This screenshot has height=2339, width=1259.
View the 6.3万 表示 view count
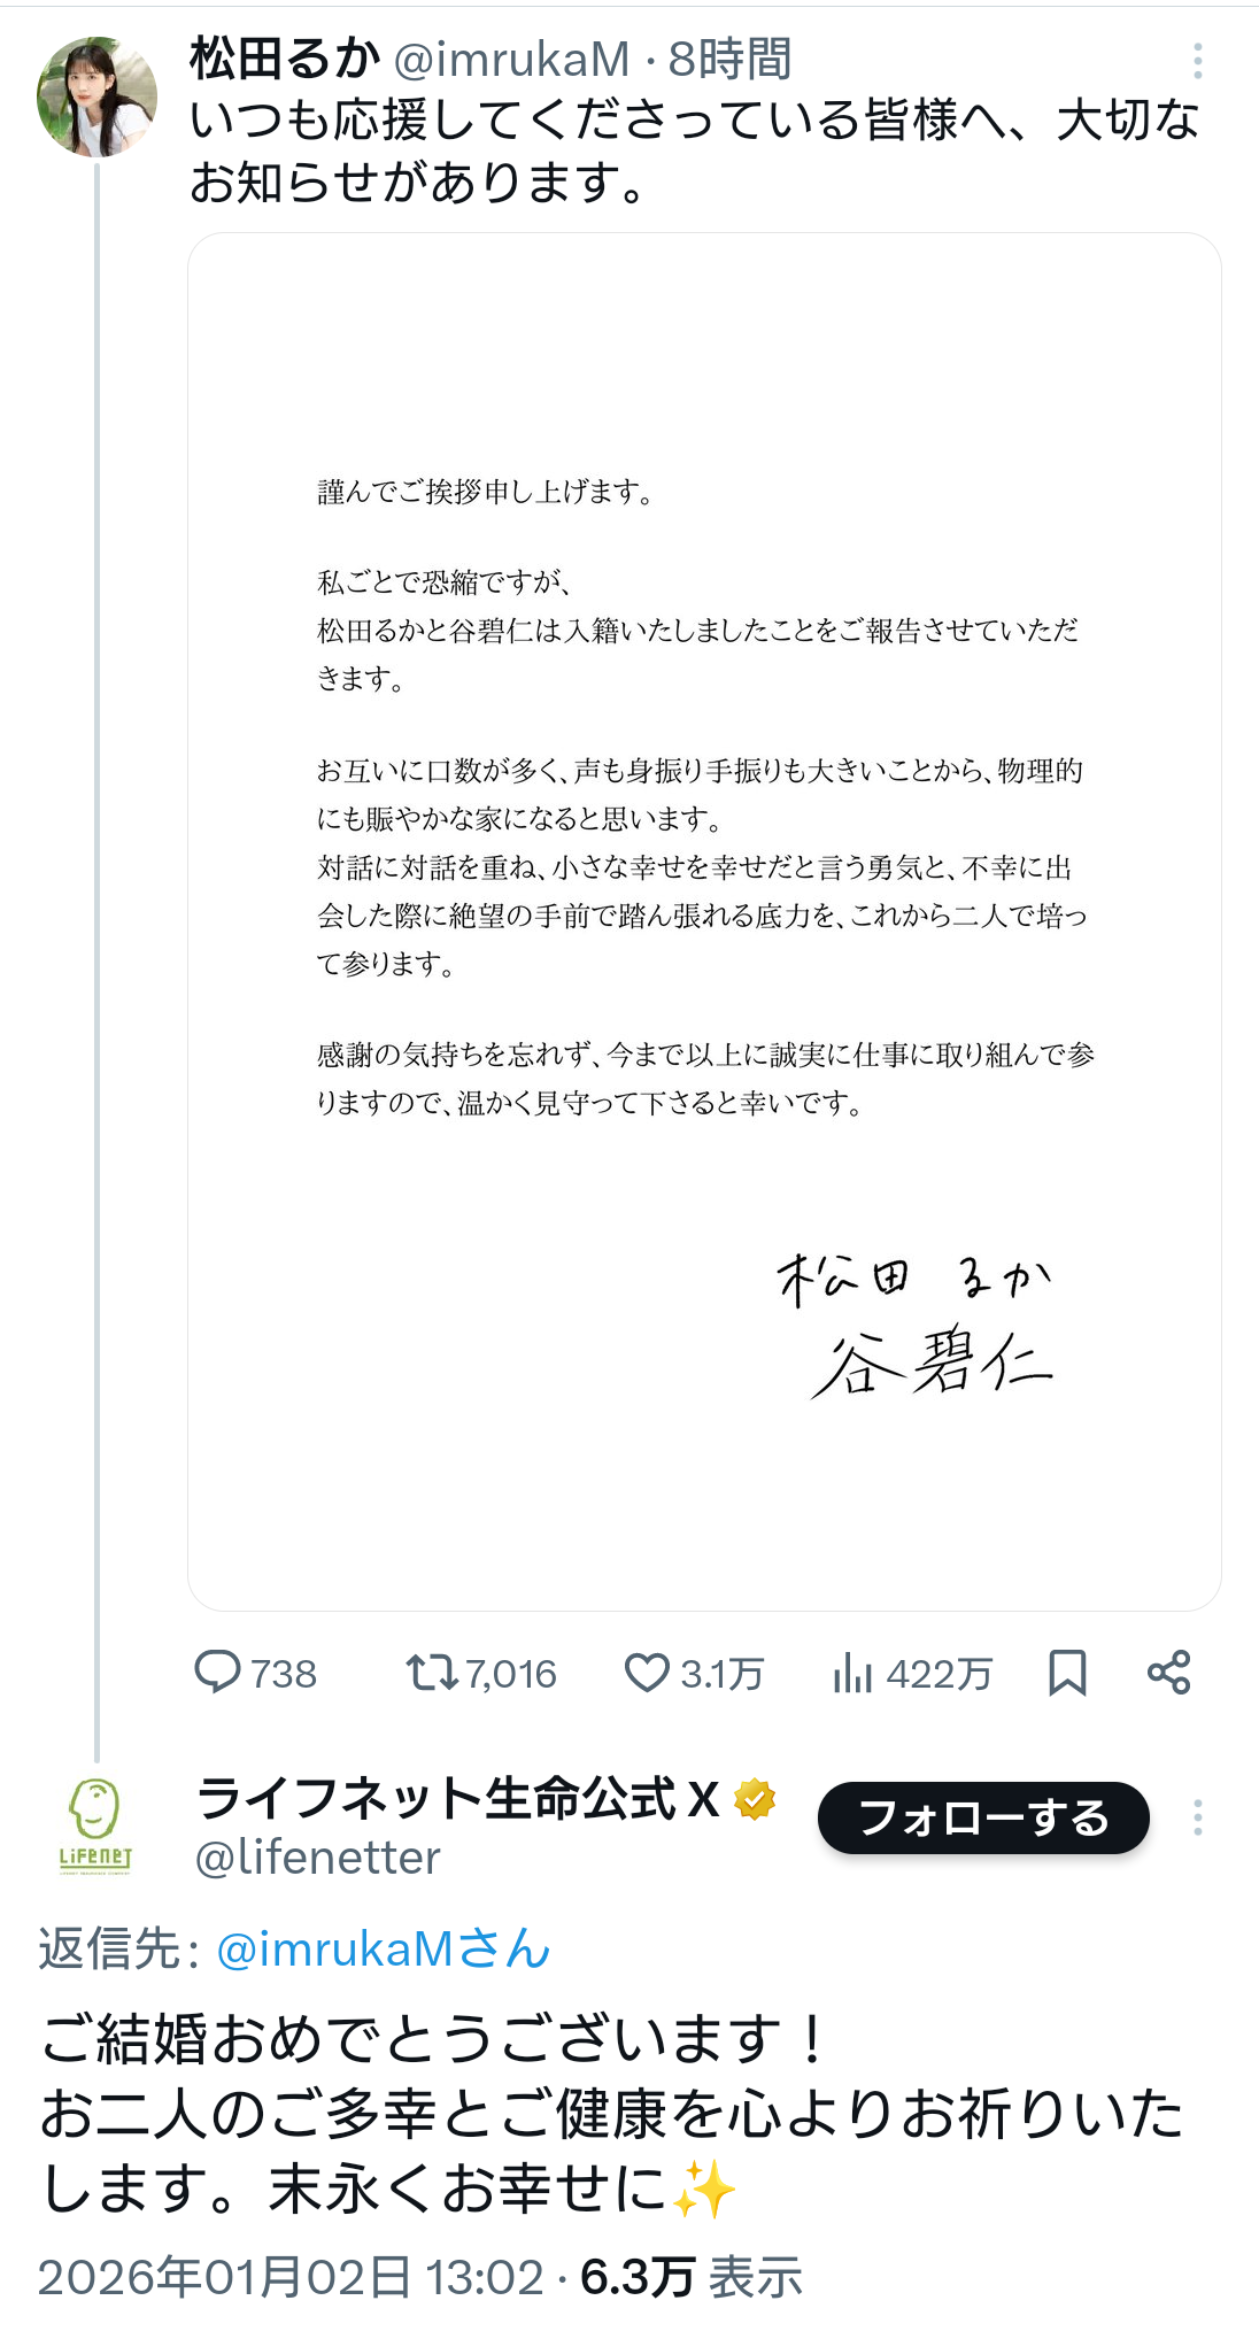[692, 2277]
